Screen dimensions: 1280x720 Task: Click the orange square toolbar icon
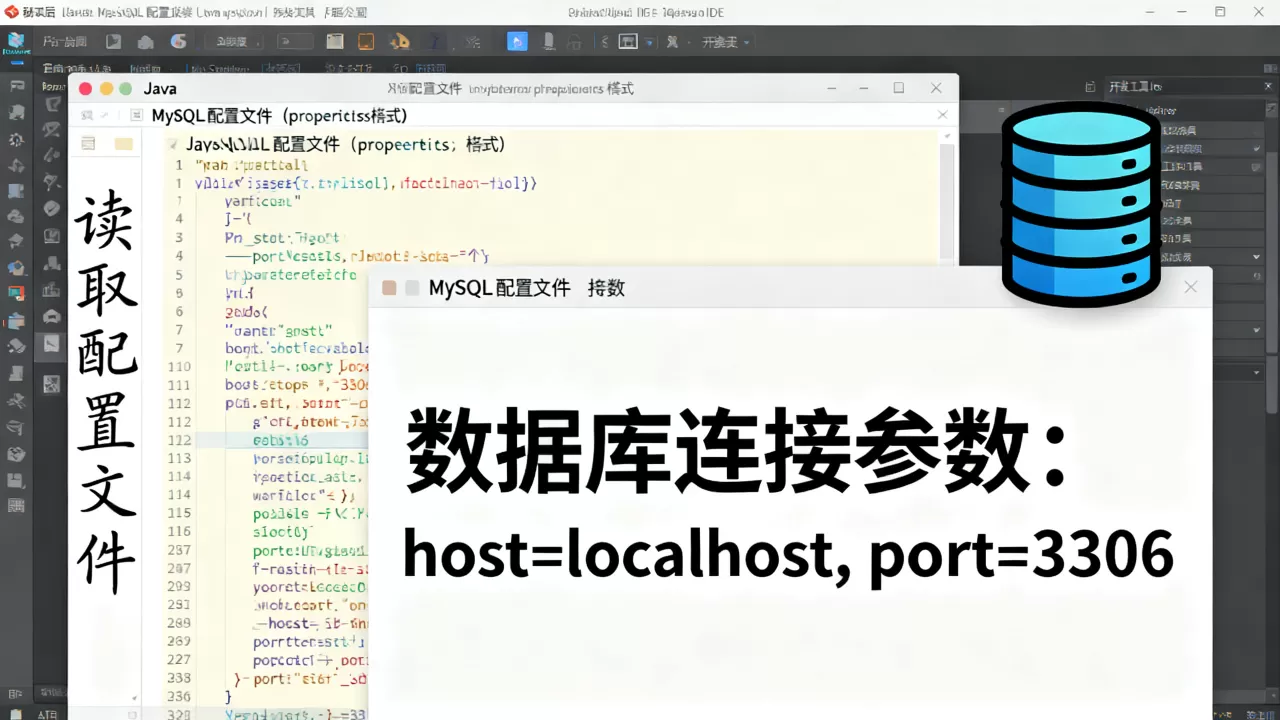[x=366, y=42]
